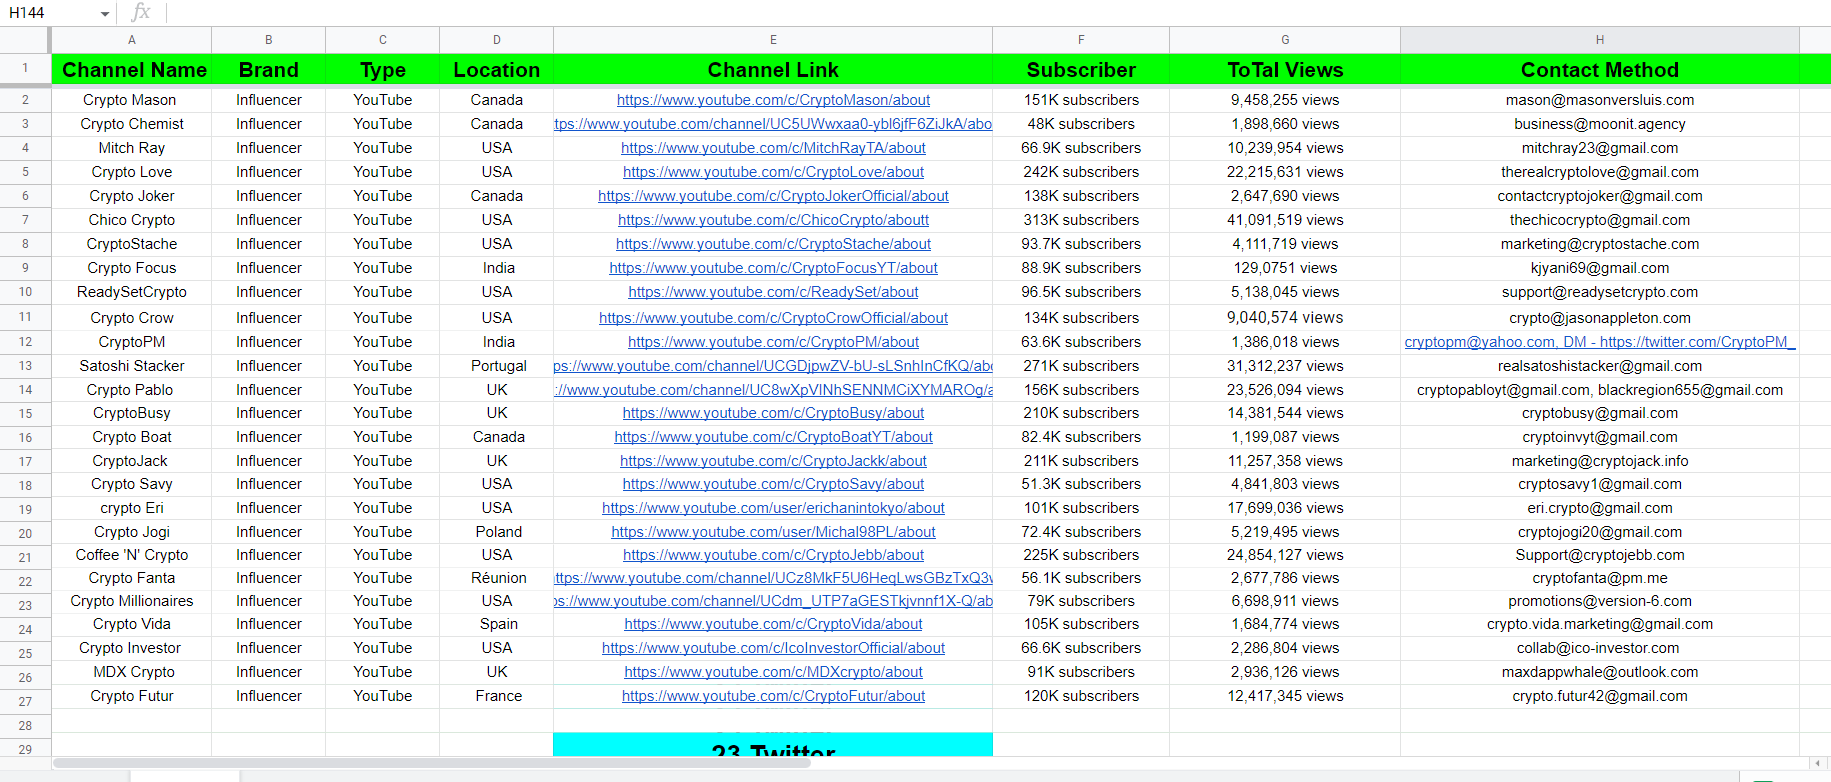Open the CryptoVida channel link

tap(773, 624)
